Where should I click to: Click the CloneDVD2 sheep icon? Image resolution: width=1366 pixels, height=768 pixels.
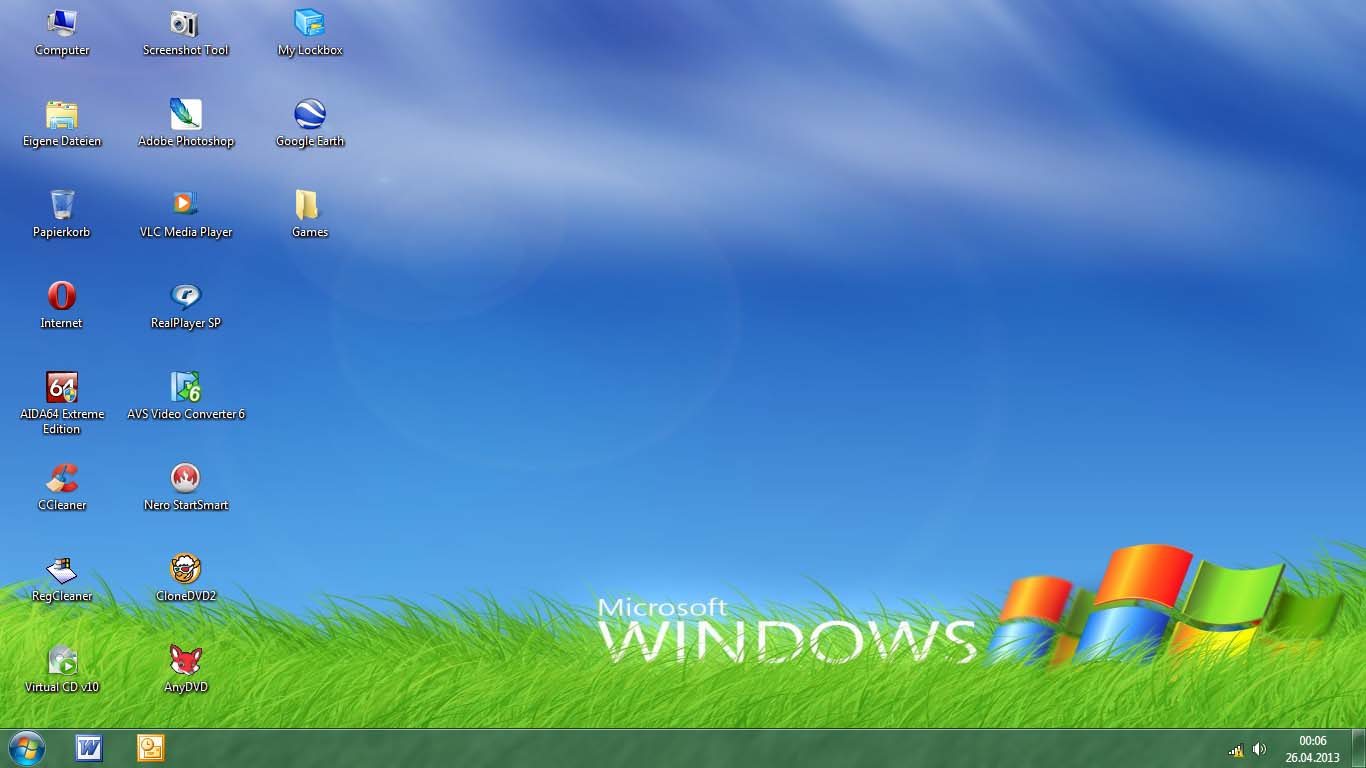tap(185, 569)
